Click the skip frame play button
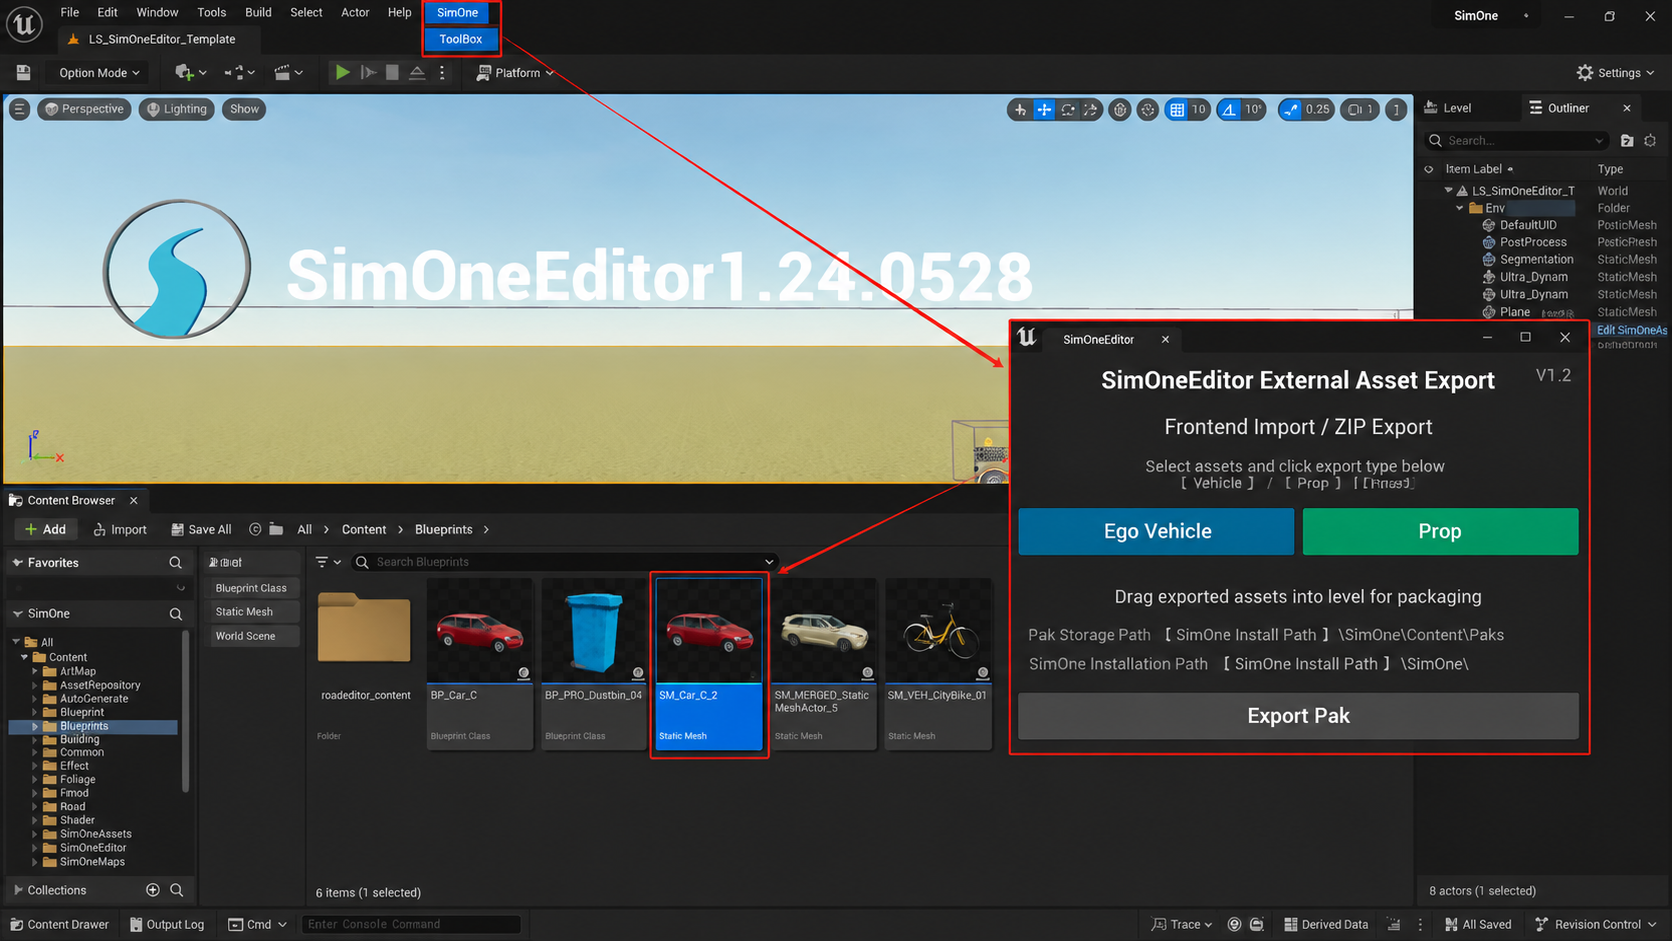The width and height of the screenshot is (1672, 941). pos(368,72)
